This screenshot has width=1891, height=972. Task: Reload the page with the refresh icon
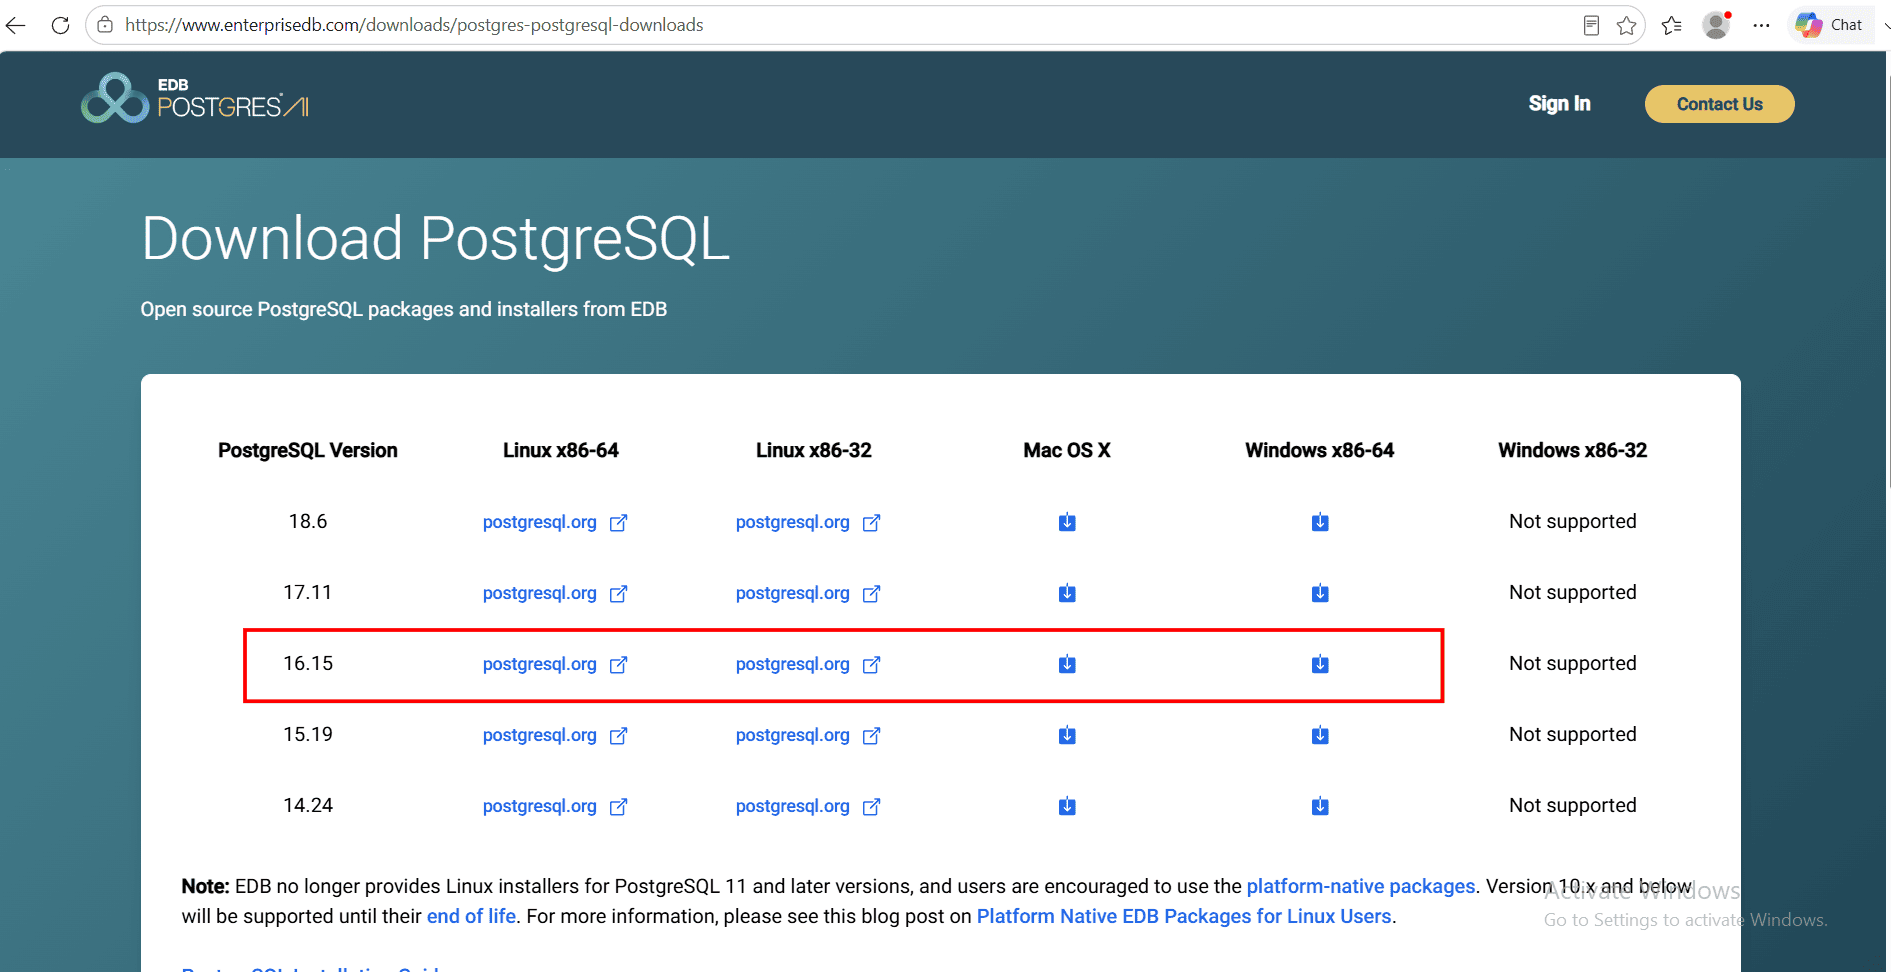60,25
